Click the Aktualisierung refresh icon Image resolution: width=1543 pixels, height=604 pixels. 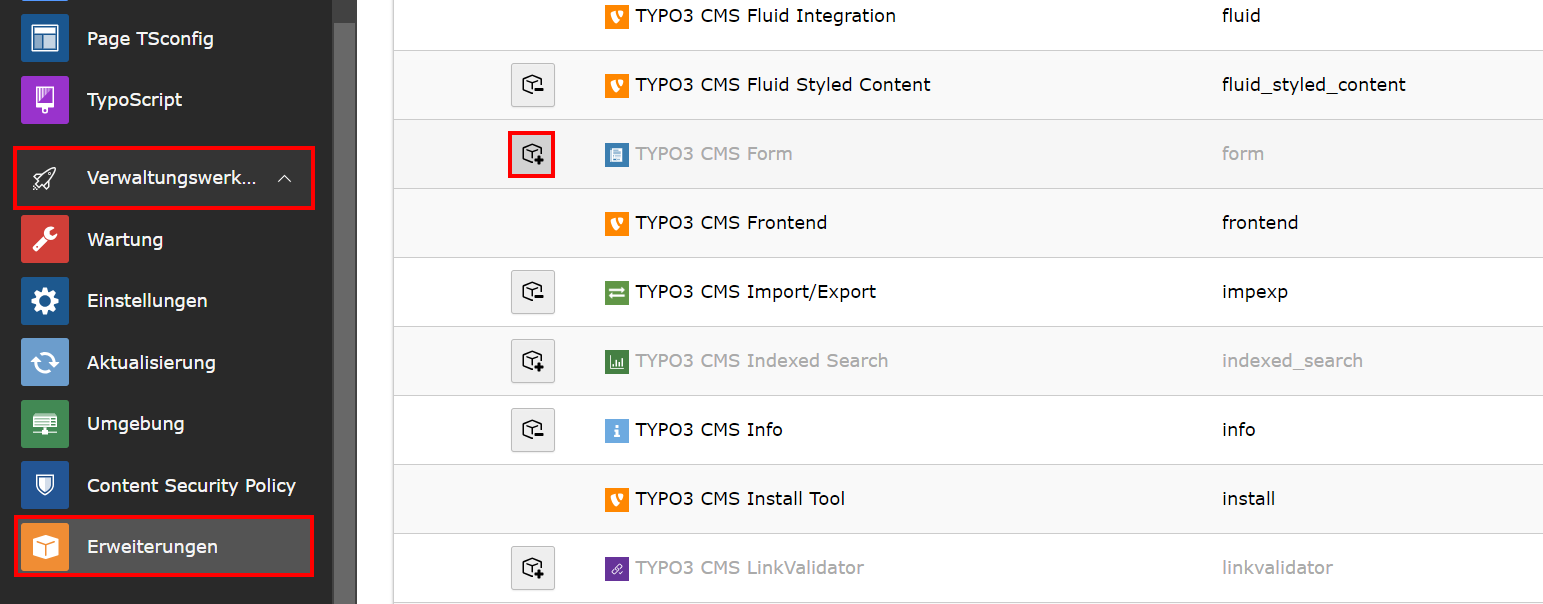click(45, 362)
